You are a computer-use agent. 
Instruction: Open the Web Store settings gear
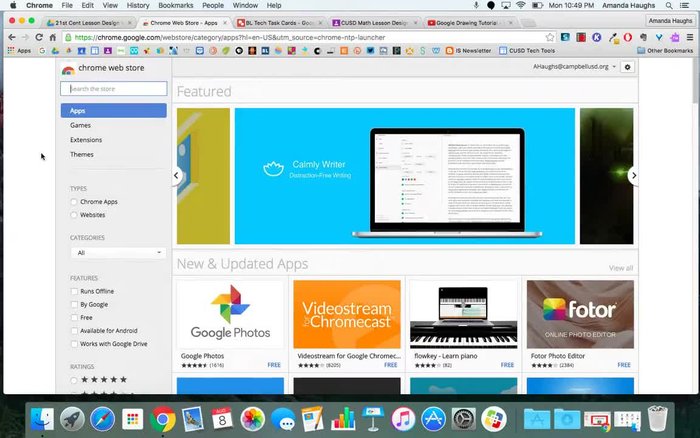point(628,67)
